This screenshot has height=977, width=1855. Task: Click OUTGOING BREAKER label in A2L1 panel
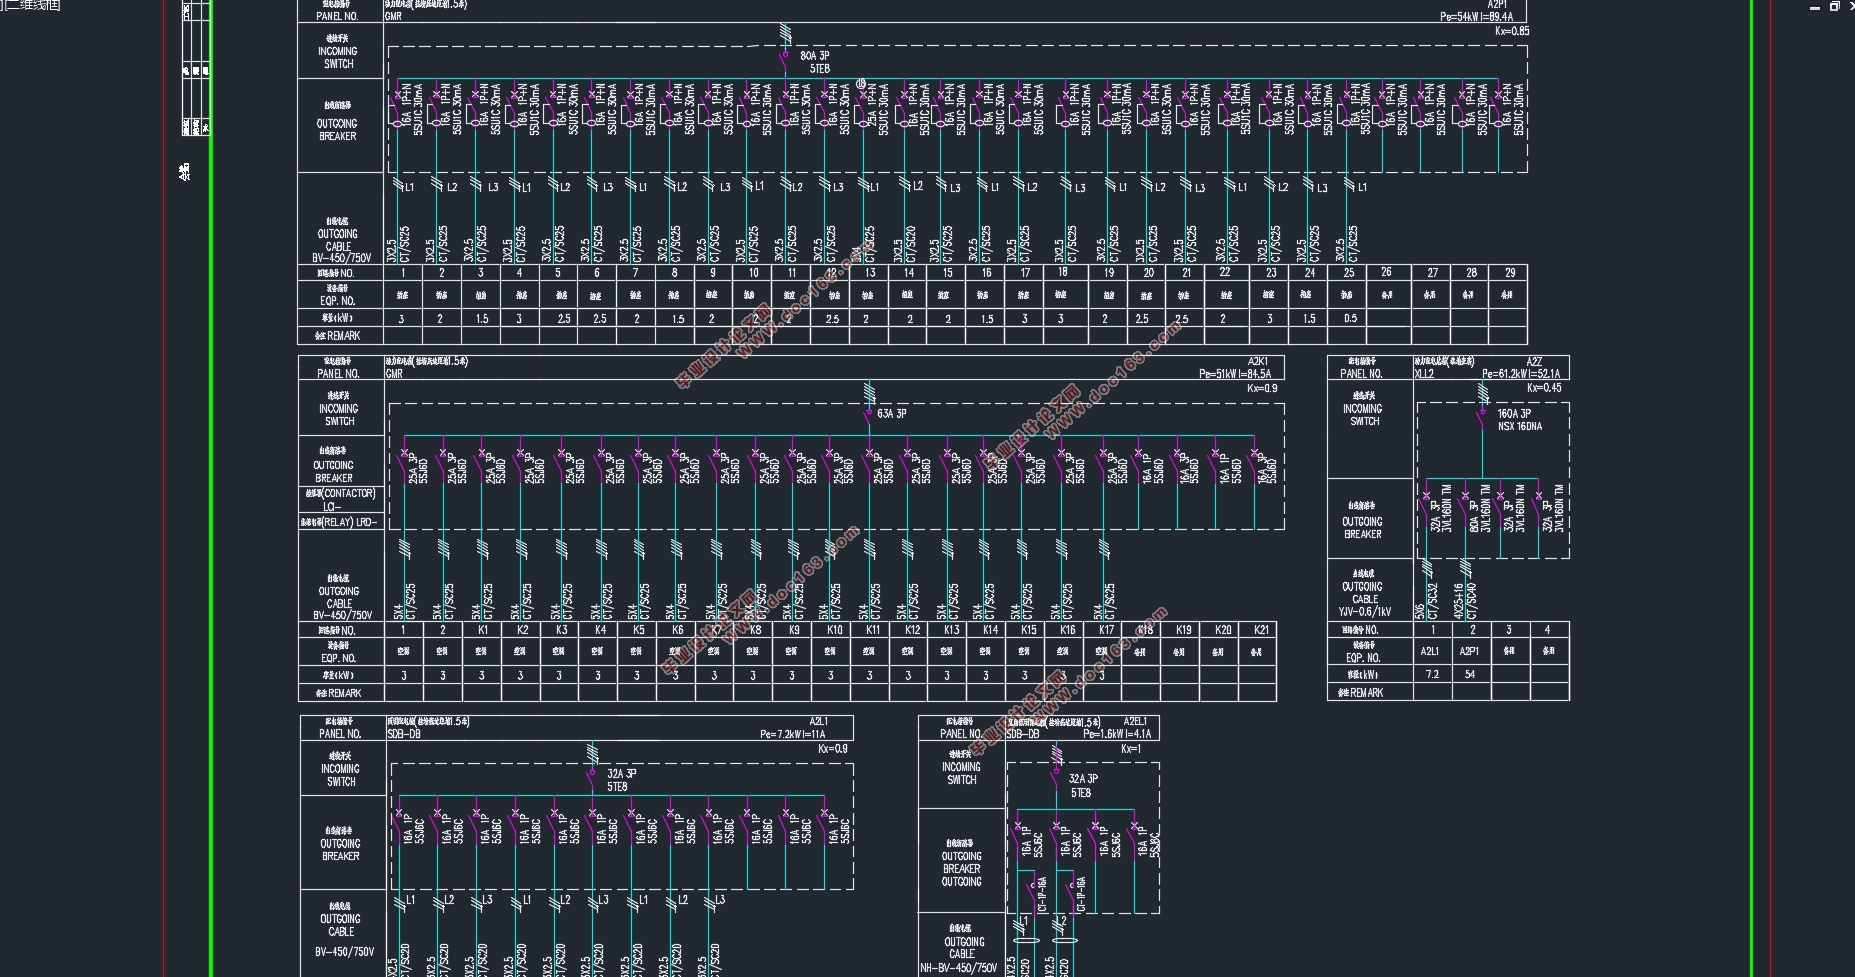click(340, 850)
